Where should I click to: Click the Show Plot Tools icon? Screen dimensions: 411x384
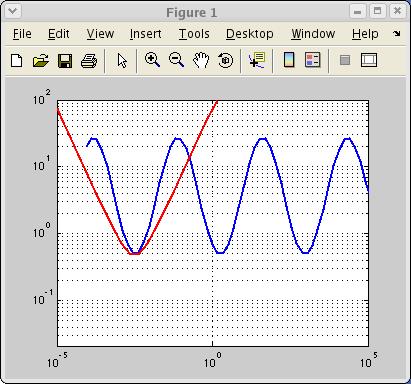(369, 60)
